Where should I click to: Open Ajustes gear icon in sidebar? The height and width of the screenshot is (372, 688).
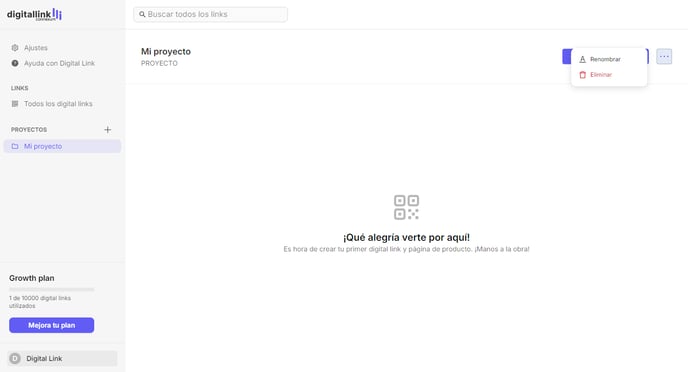click(x=15, y=48)
